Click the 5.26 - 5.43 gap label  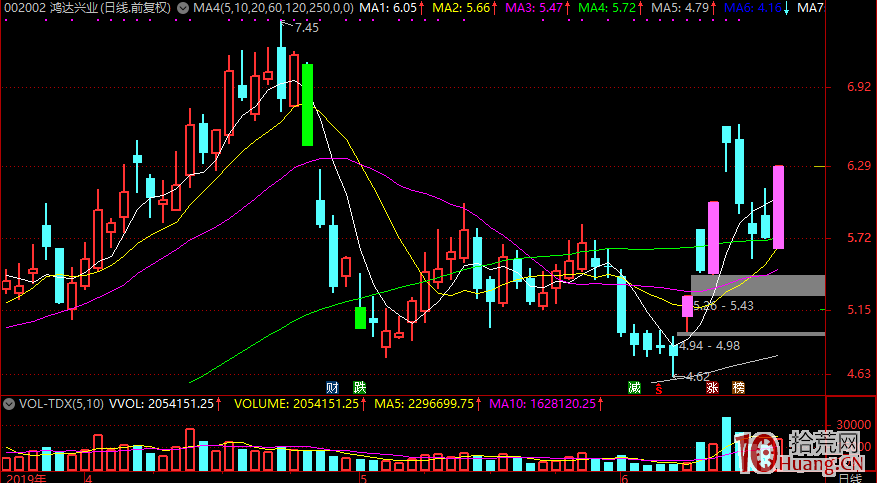(723, 306)
